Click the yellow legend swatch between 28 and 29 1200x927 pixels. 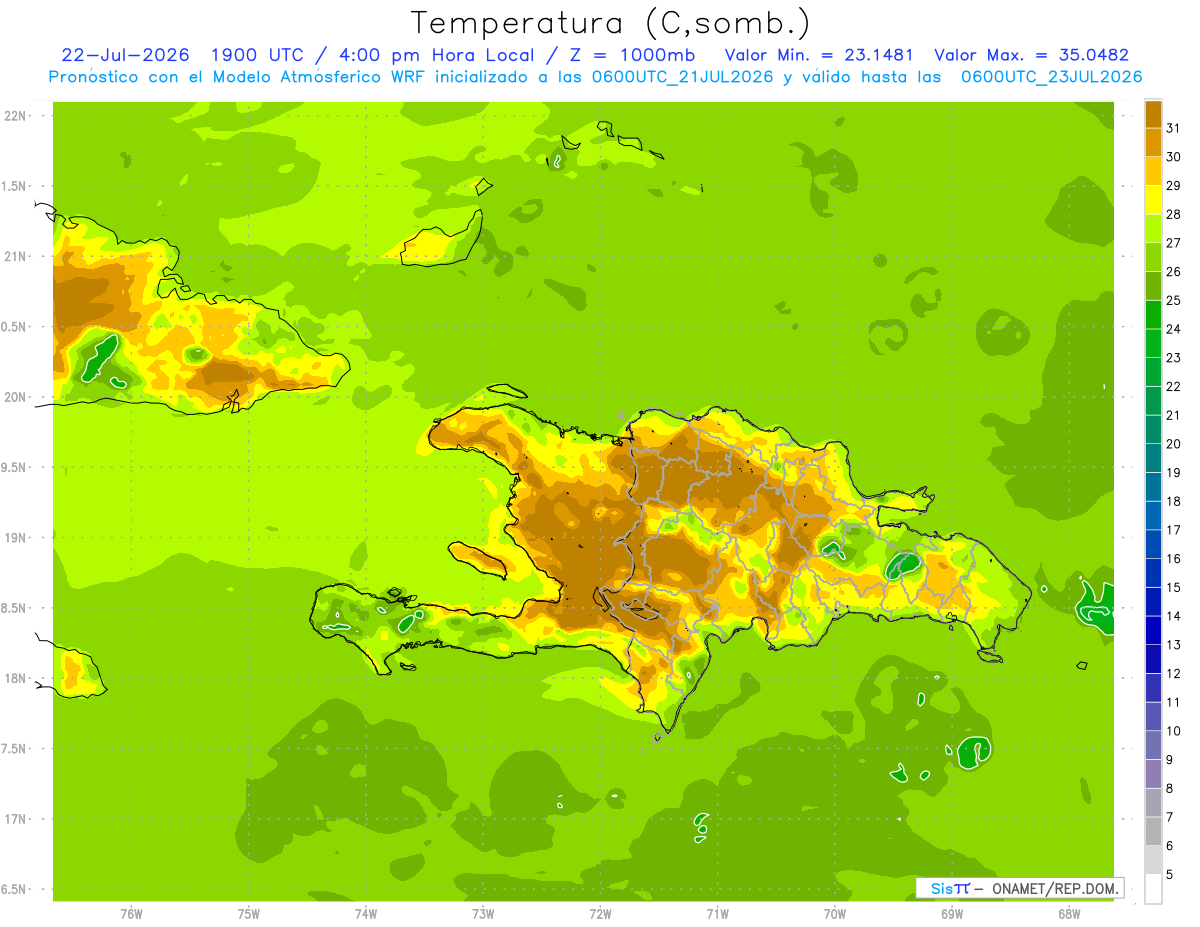[x=1153, y=200]
